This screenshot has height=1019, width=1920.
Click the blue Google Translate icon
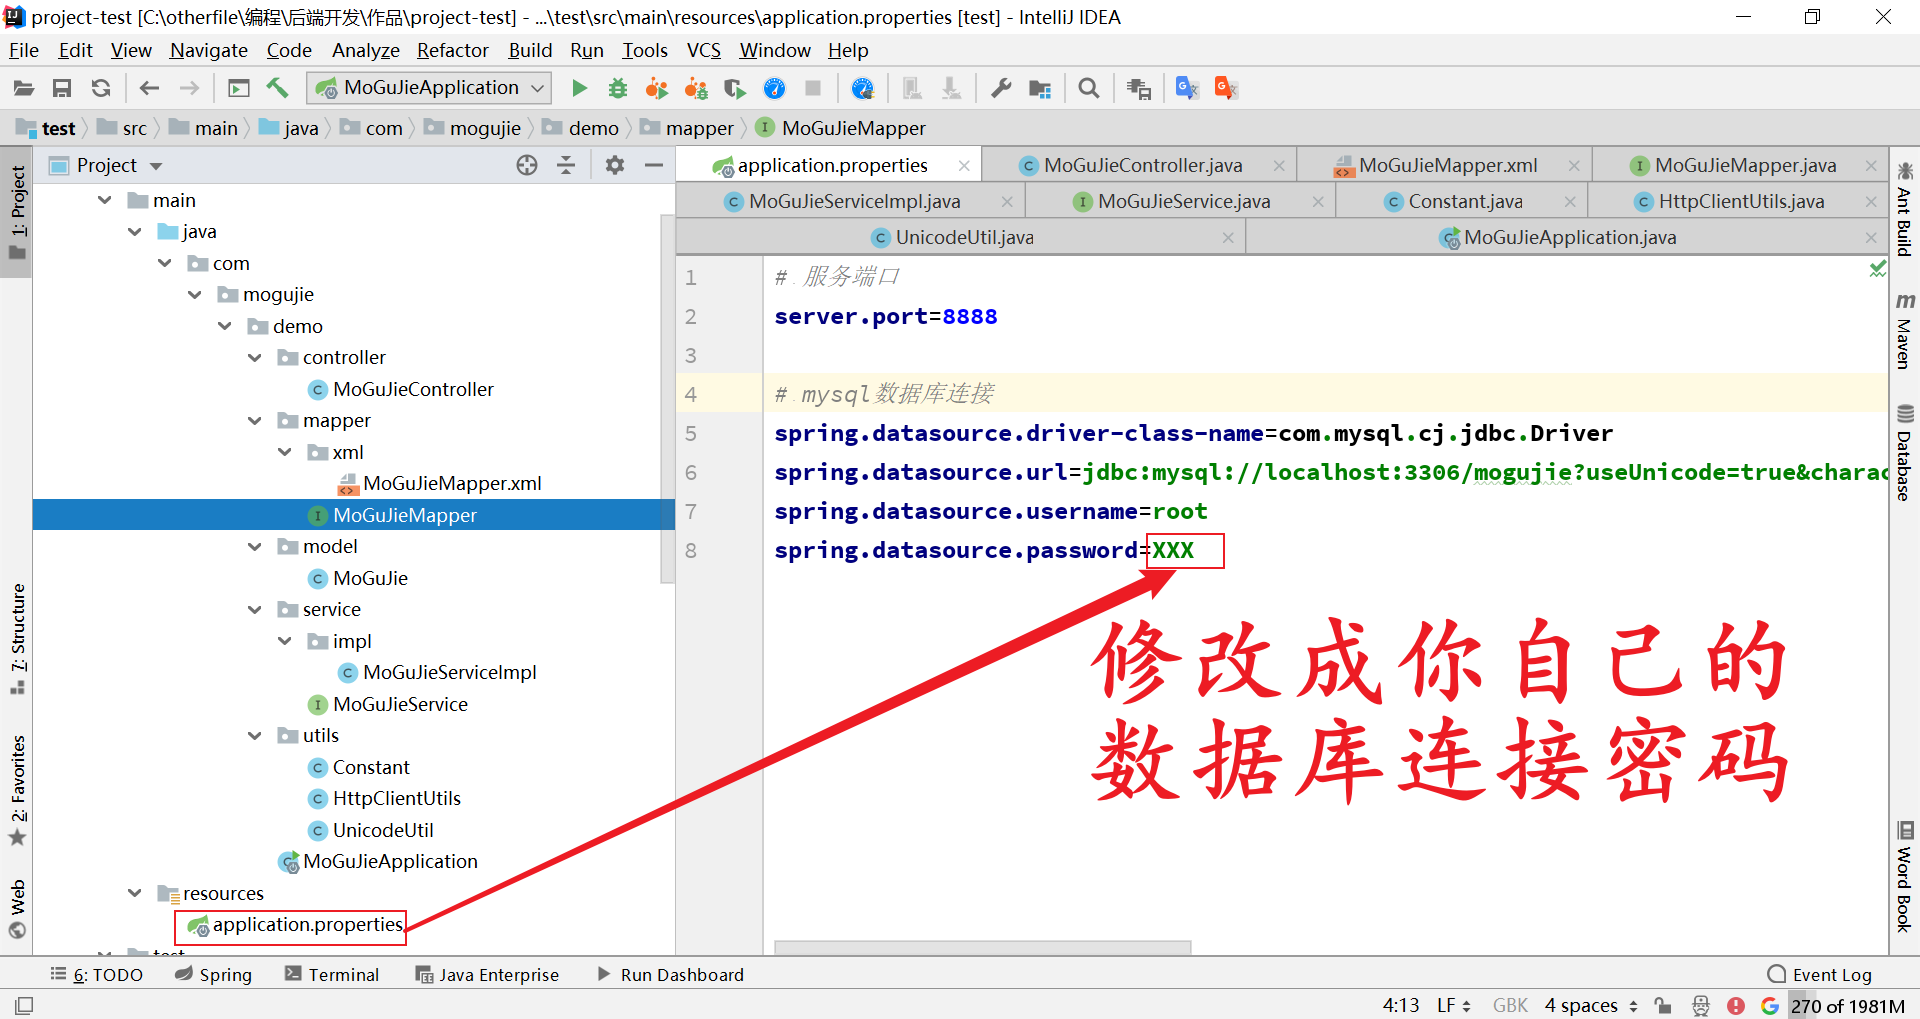(1187, 88)
